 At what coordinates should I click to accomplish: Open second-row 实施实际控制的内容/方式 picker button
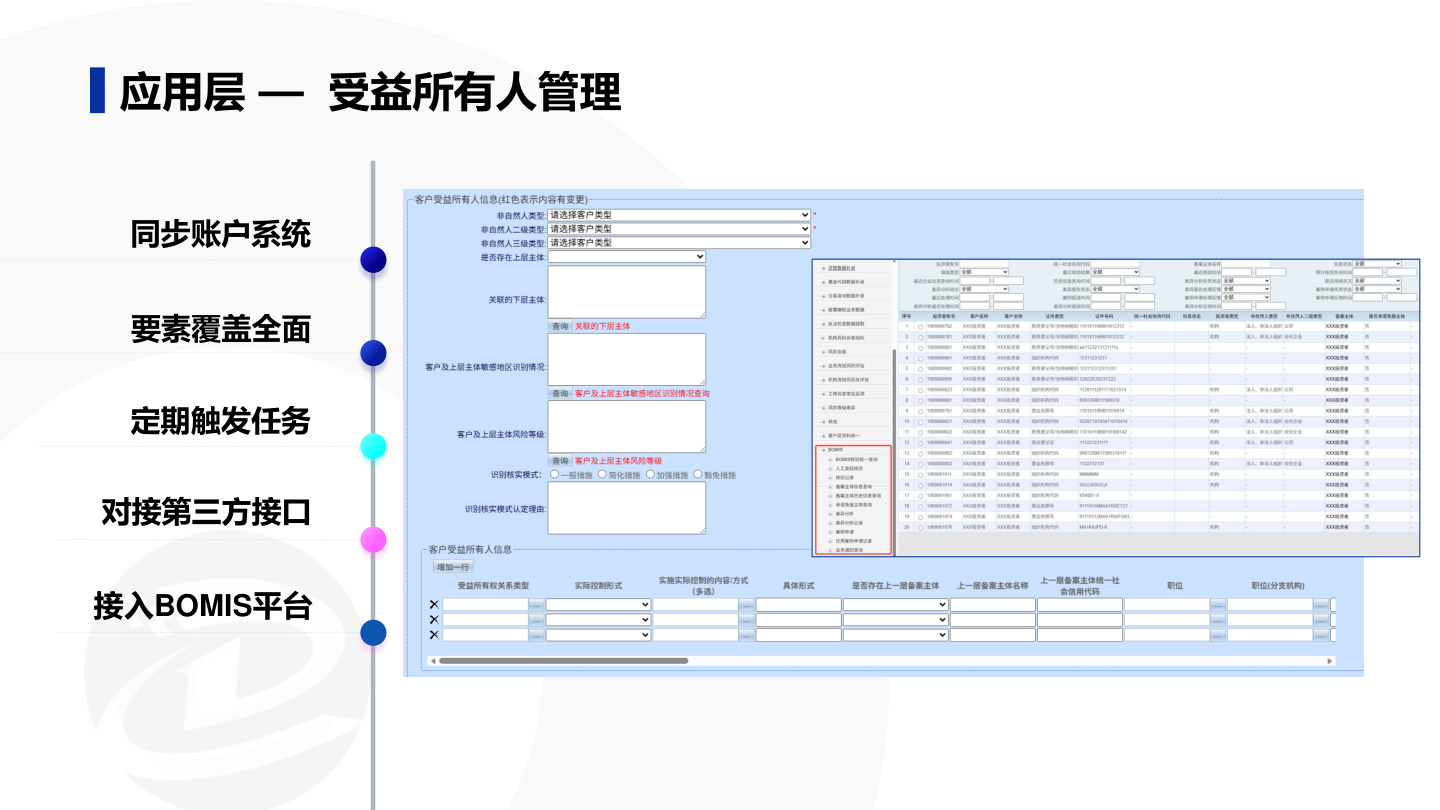click(746, 620)
